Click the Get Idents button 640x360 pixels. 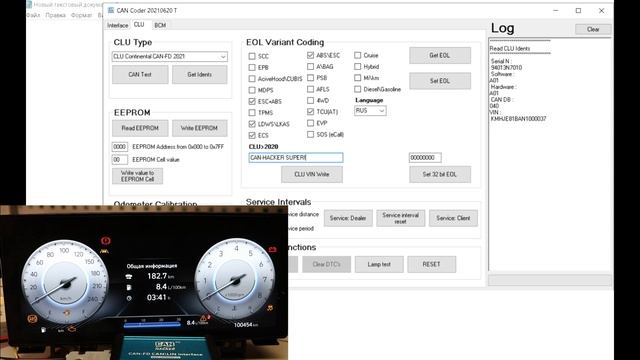(200, 75)
